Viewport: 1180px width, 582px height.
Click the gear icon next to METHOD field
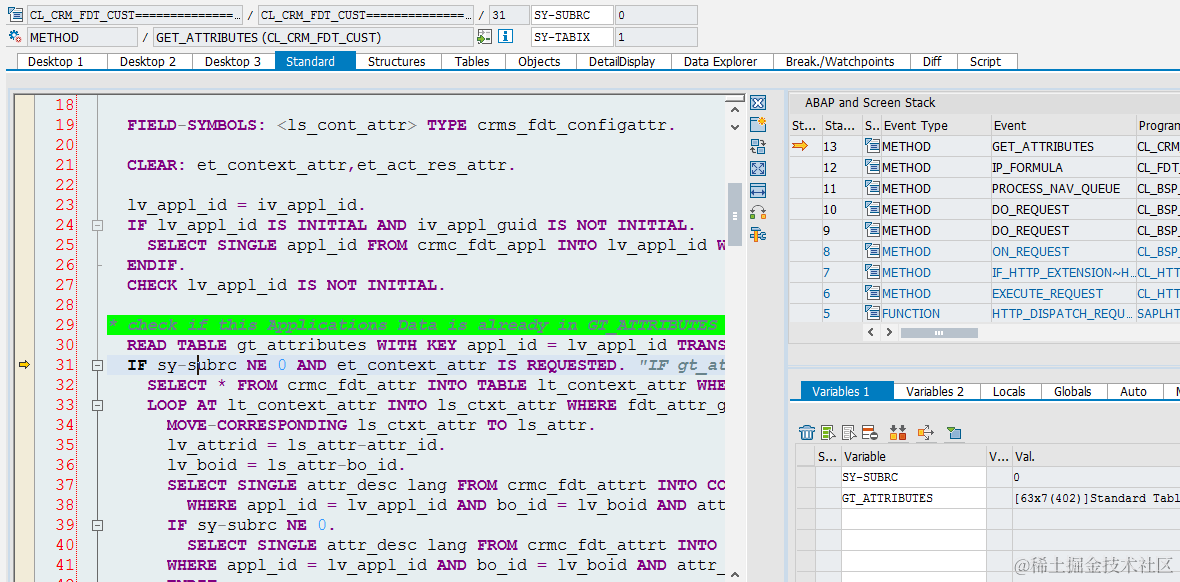click(x=14, y=37)
